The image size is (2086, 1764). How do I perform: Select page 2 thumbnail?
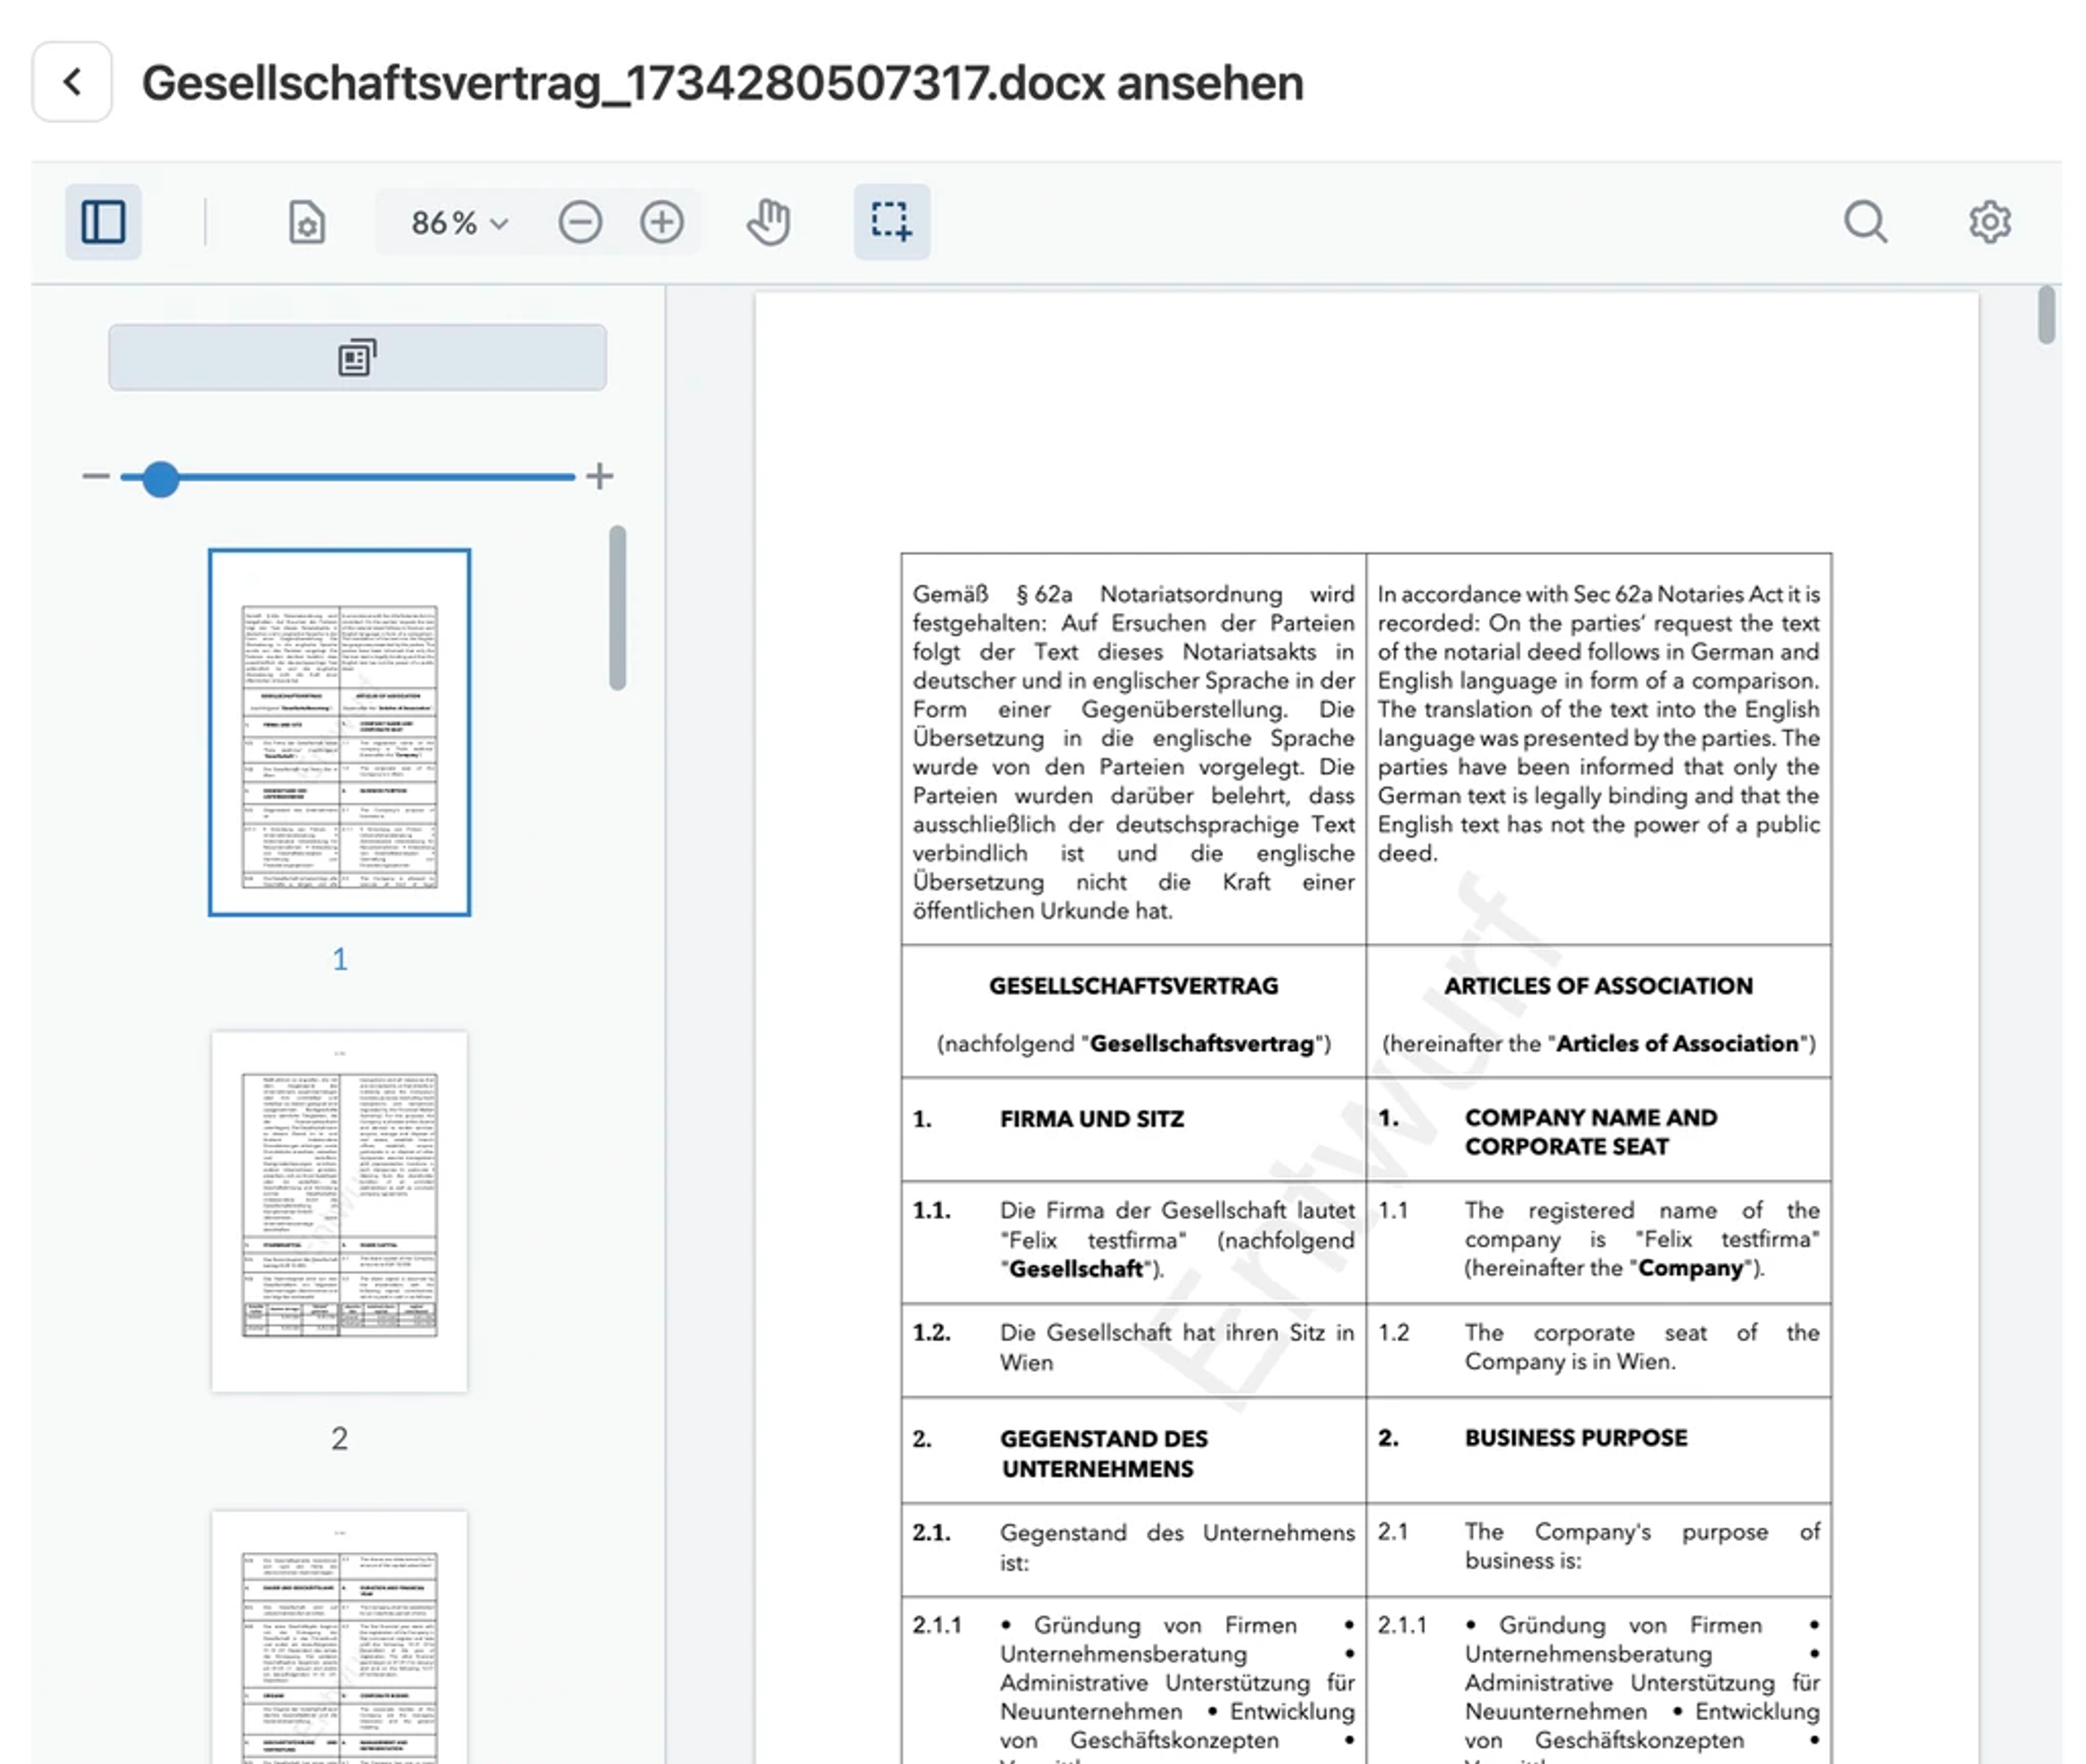[339, 1210]
